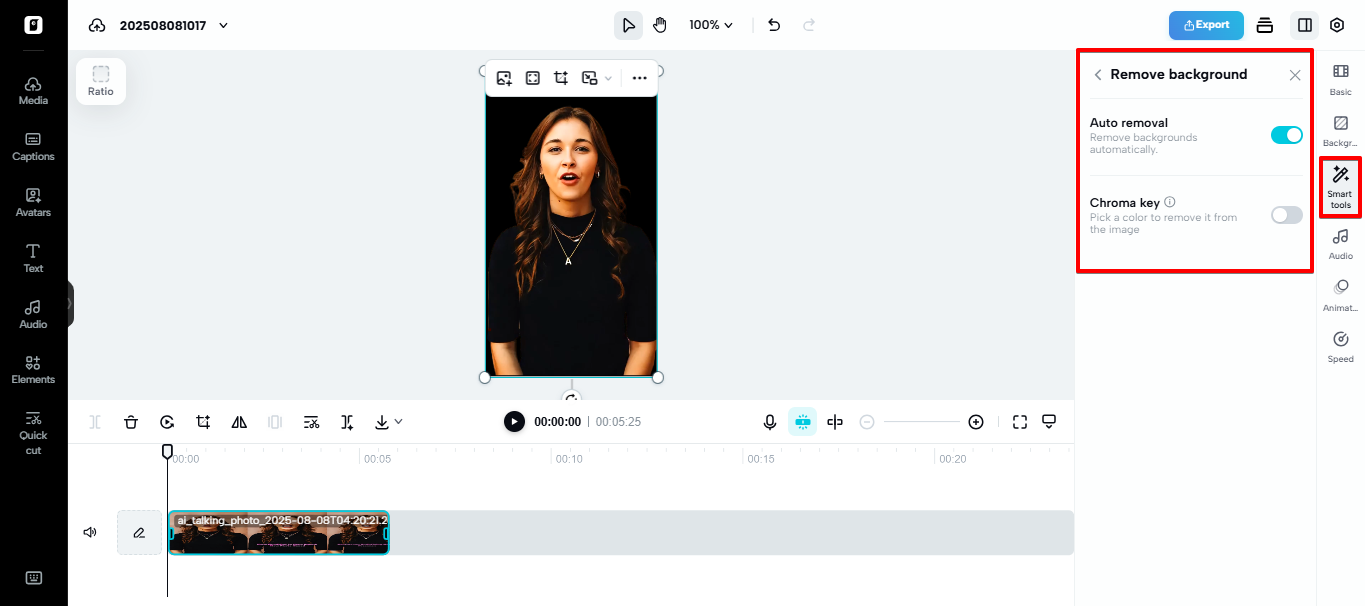Switch to the right-side Audio tab
Image resolution: width=1366 pixels, height=606 pixels.
pyautogui.click(x=1341, y=244)
